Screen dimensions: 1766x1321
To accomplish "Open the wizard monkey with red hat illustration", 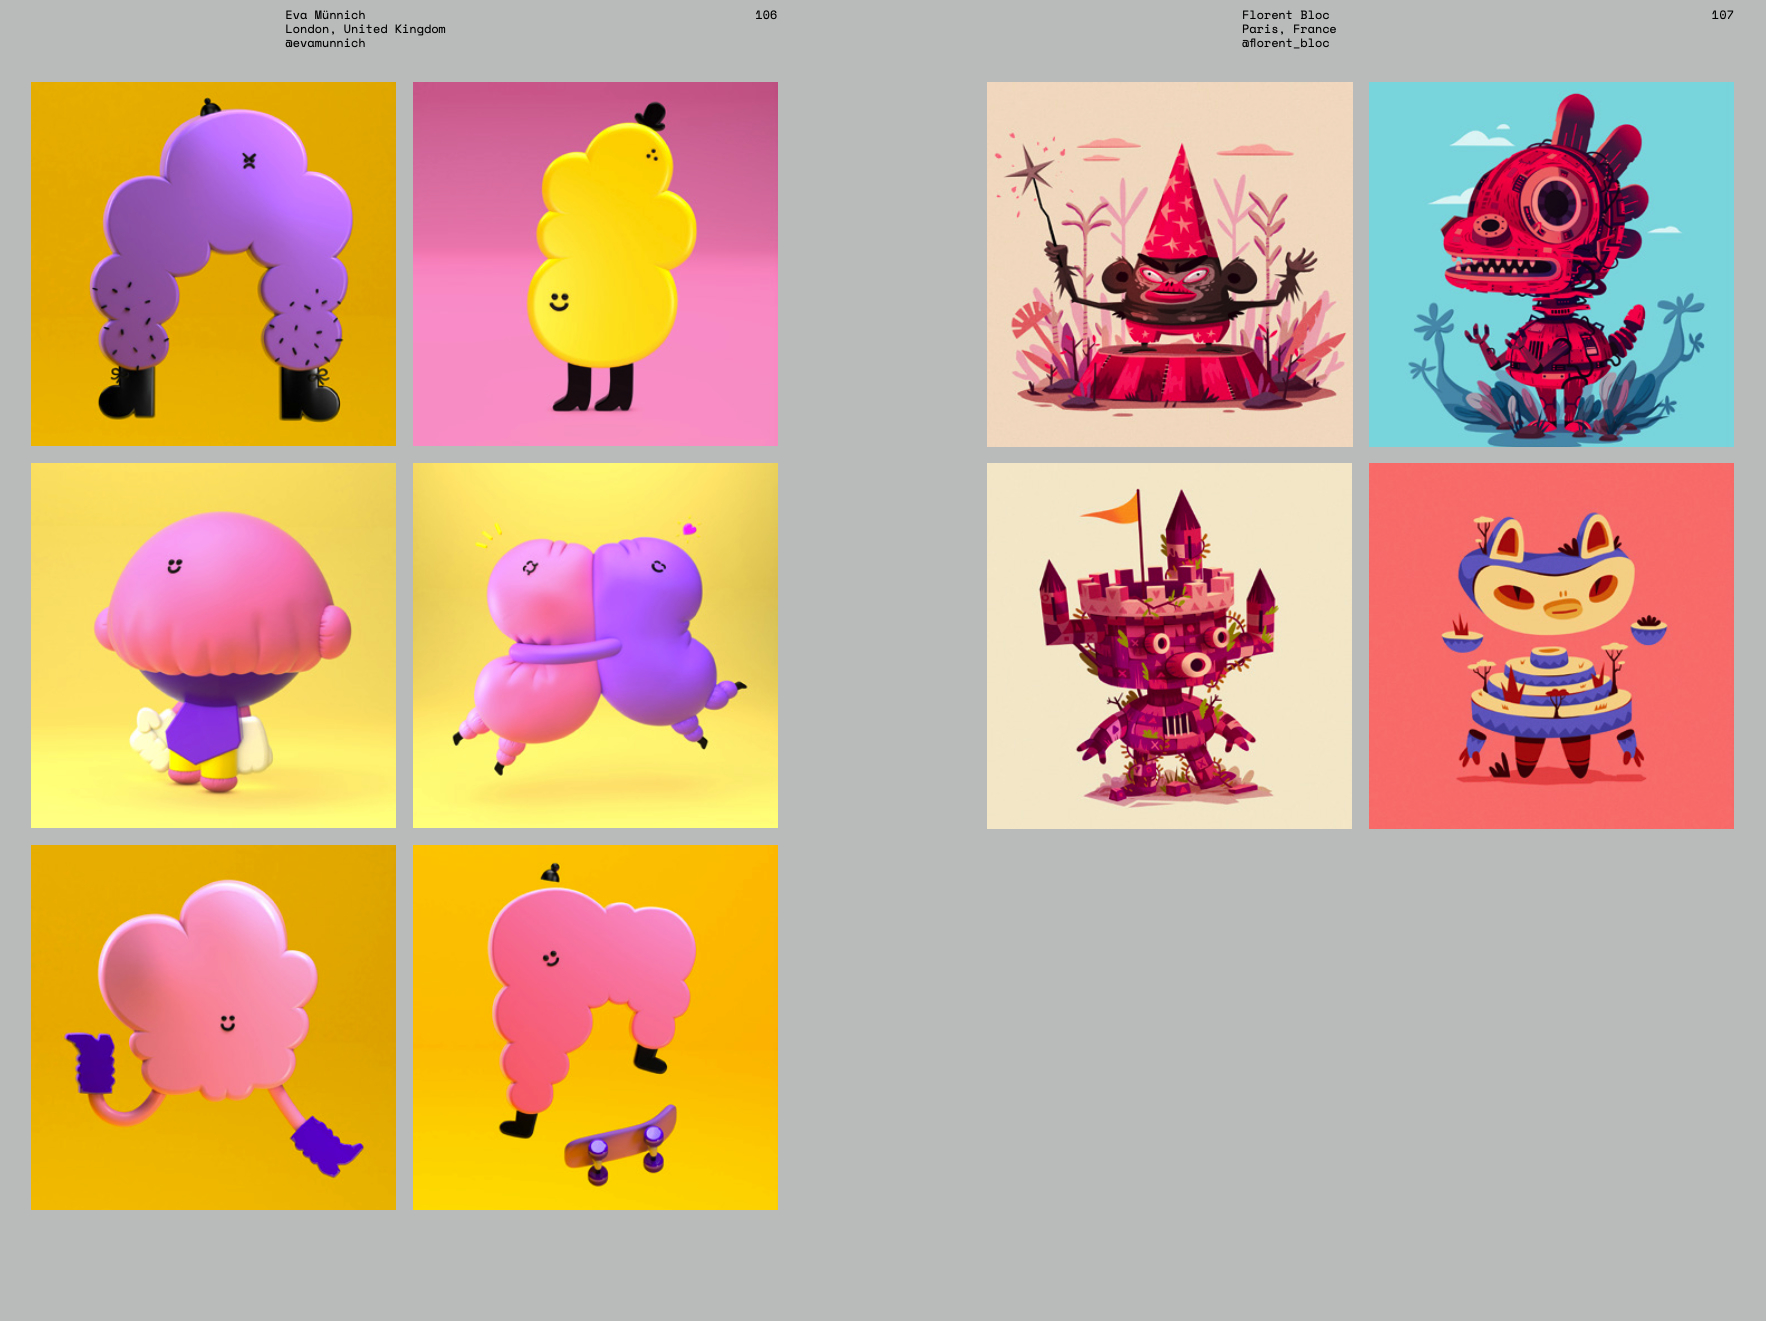I will pos(1169,264).
